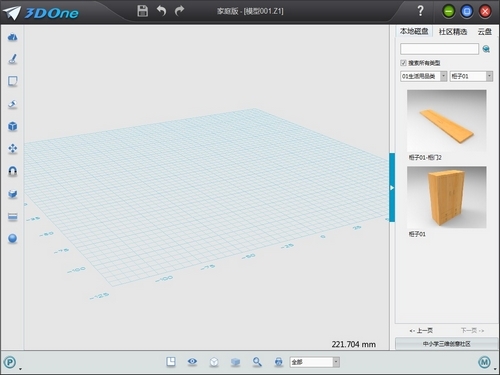
Task: Select the basic primitives cube tool
Action: pyautogui.click(x=13, y=126)
